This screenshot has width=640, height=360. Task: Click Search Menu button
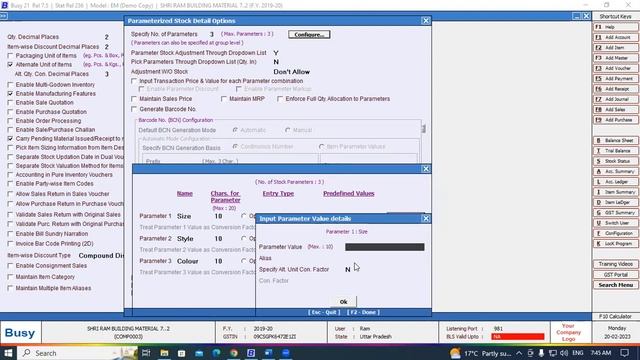[616, 285]
